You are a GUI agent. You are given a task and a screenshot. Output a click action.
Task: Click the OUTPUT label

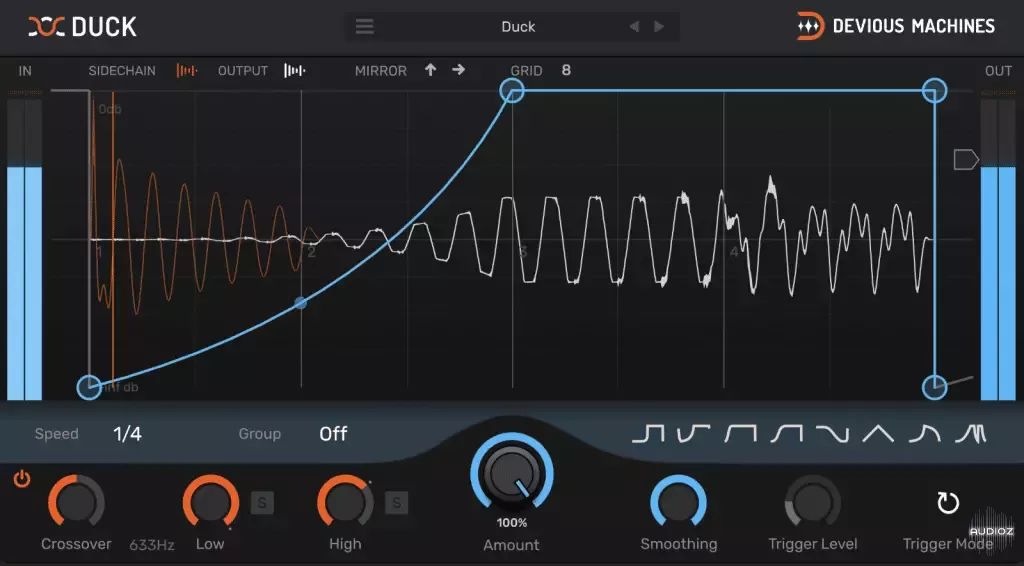click(x=243, y=71)
